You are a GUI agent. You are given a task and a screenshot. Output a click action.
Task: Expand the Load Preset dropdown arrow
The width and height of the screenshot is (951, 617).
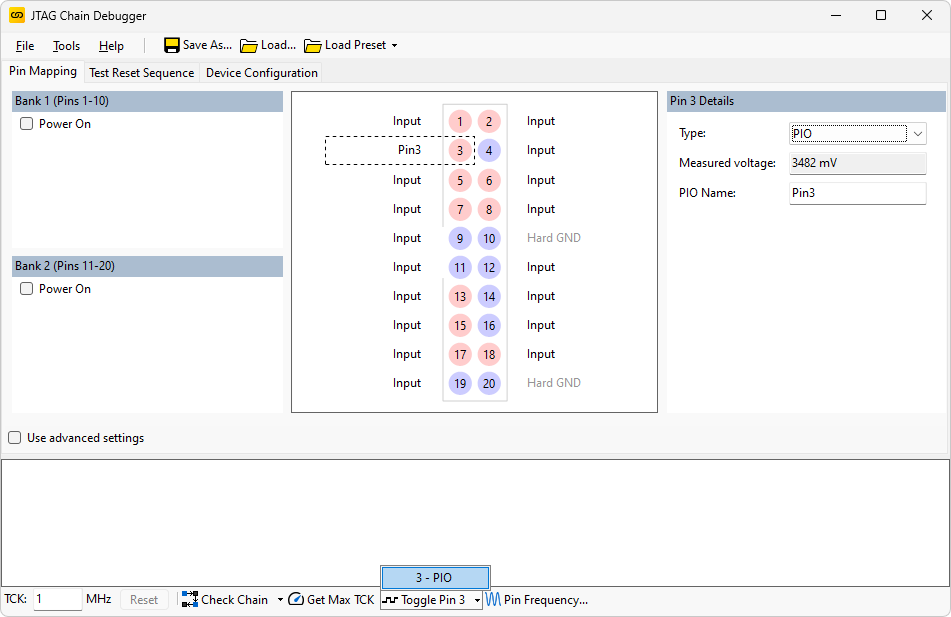pos(394,46)
